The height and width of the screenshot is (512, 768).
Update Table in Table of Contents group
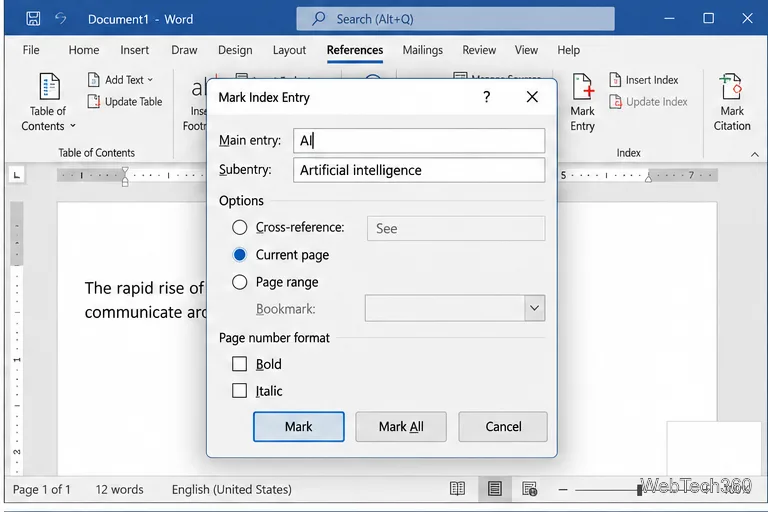pos(125,101)
